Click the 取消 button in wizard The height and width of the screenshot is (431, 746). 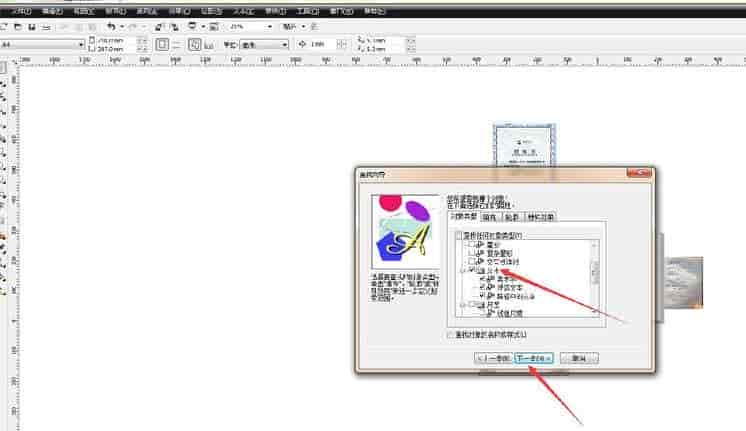click(x=578, y=357)
